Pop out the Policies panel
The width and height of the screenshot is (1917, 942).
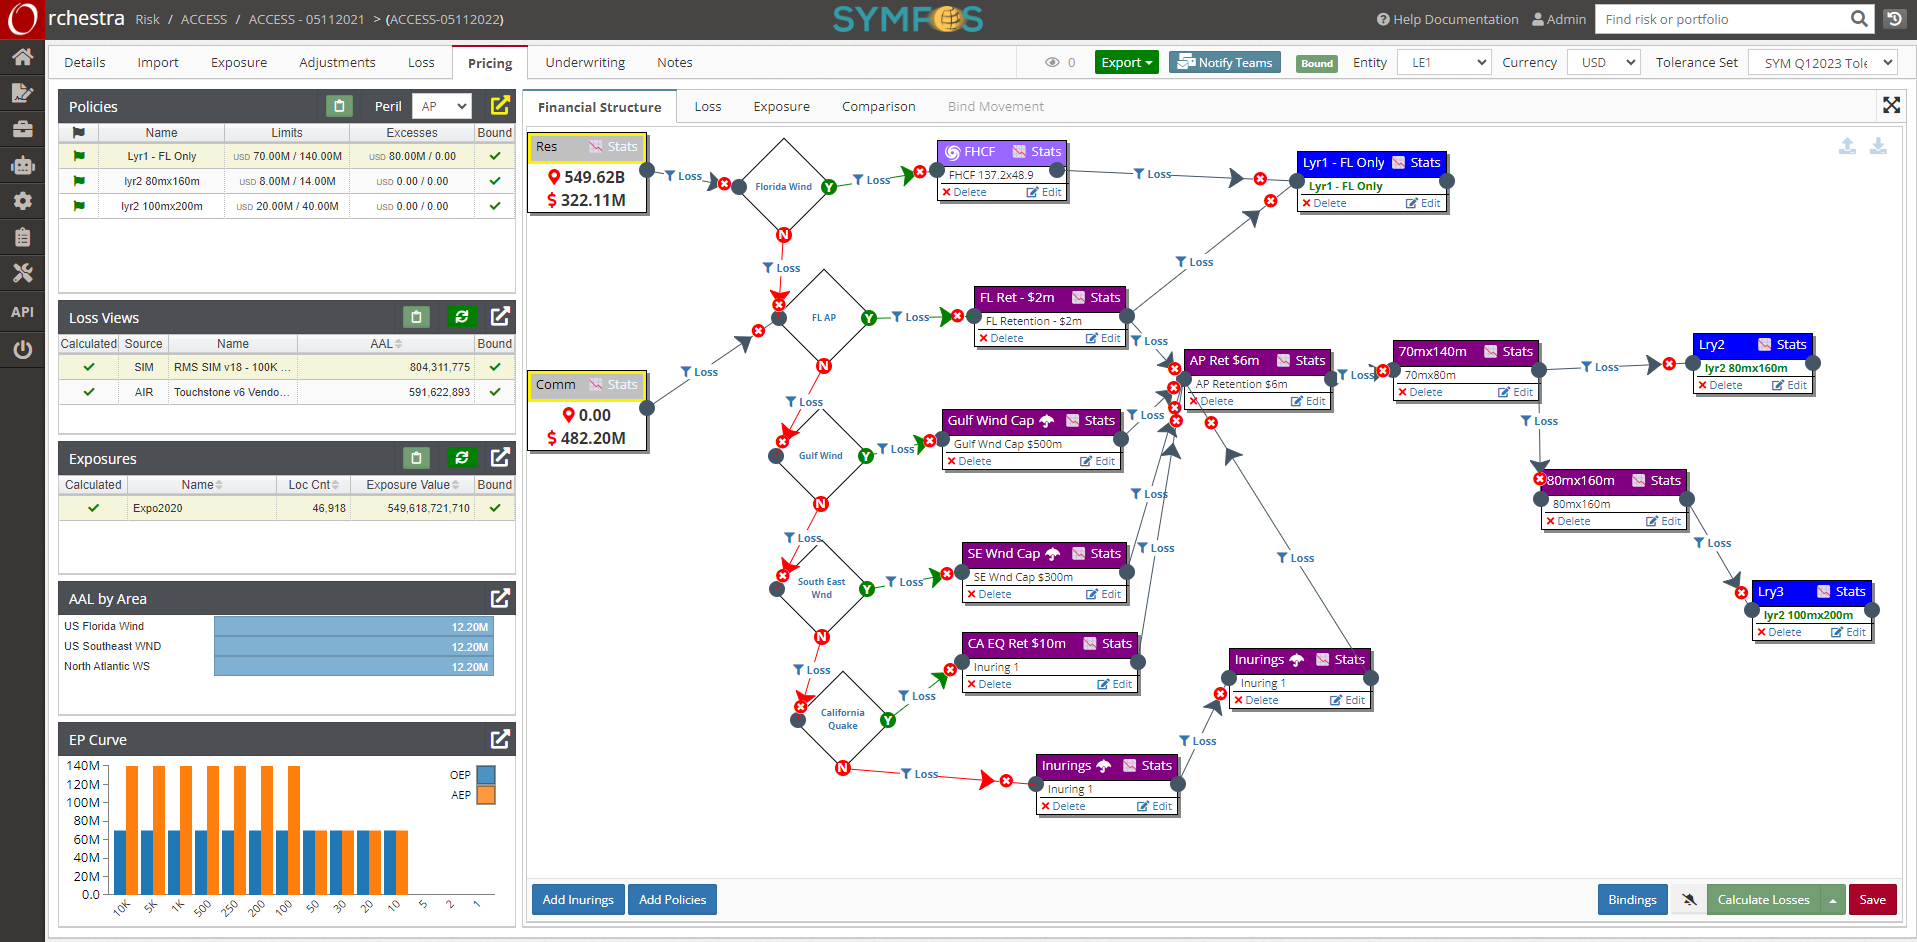tap(500, 105)
